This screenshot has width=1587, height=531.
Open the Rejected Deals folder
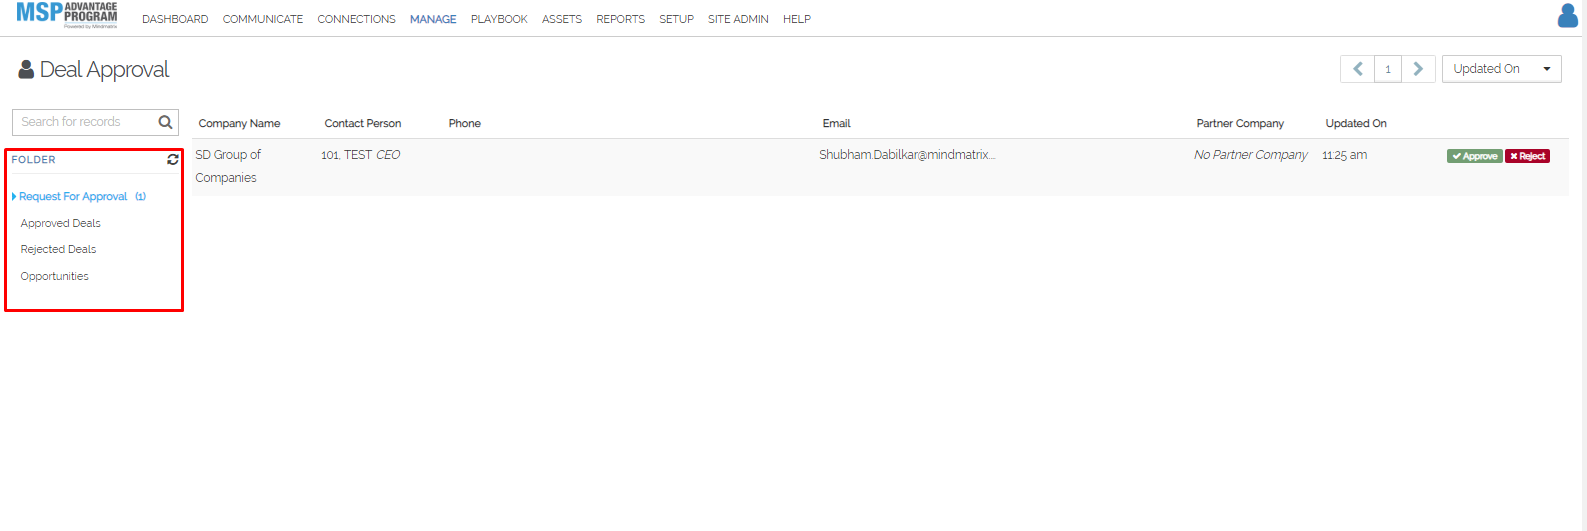pos(58,249)
